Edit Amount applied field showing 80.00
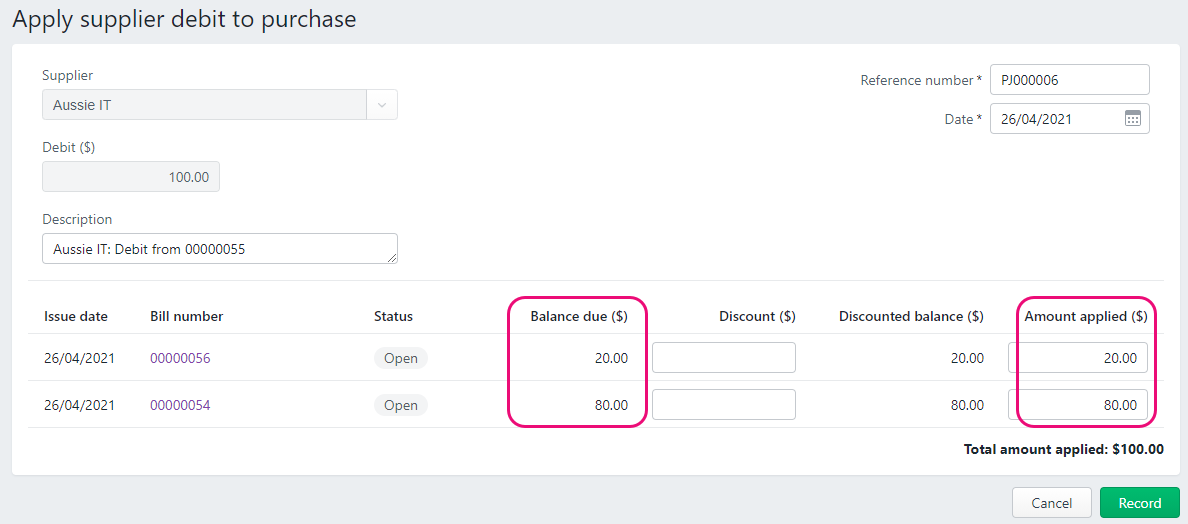This screenshot has width=1188, height=524. (1077, 404)
